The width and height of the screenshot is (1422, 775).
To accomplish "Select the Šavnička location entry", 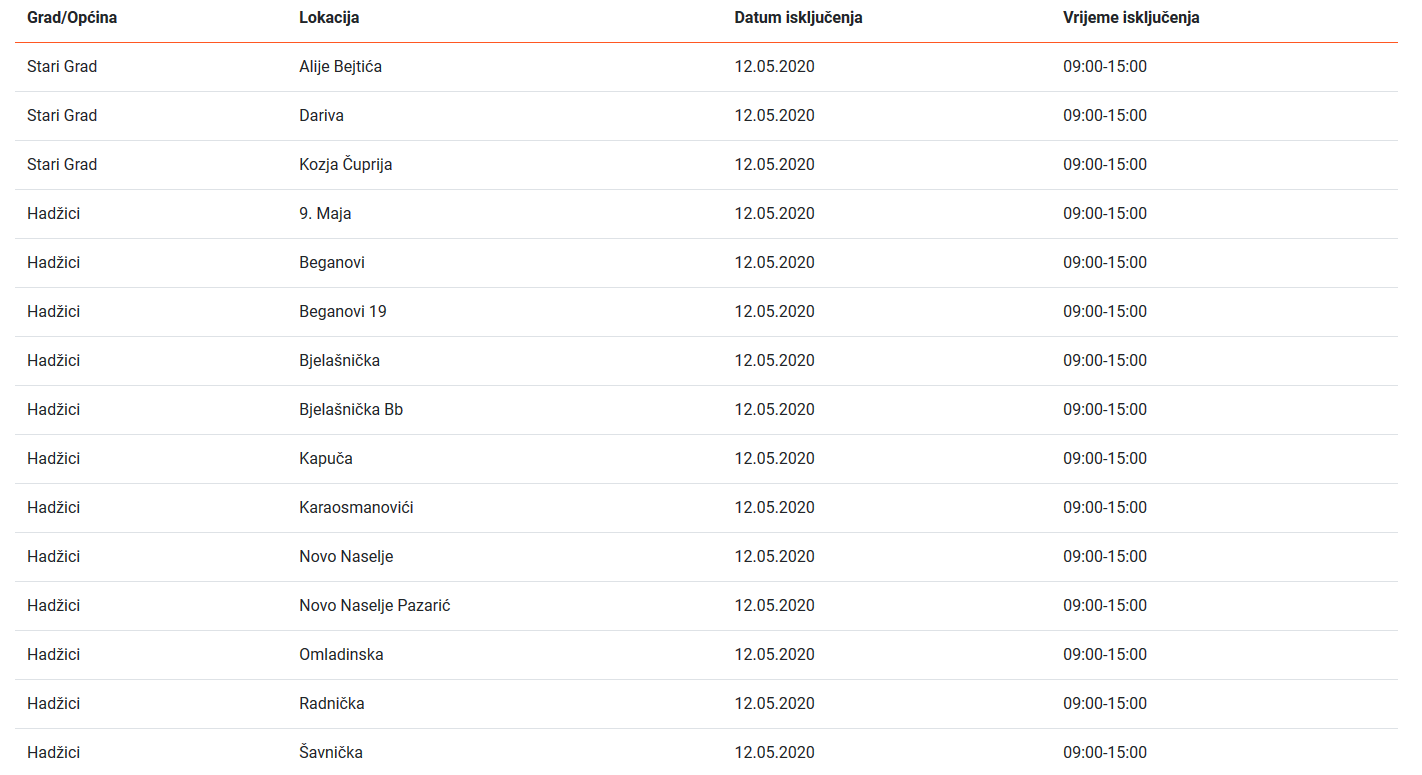I will coord(330,753).
